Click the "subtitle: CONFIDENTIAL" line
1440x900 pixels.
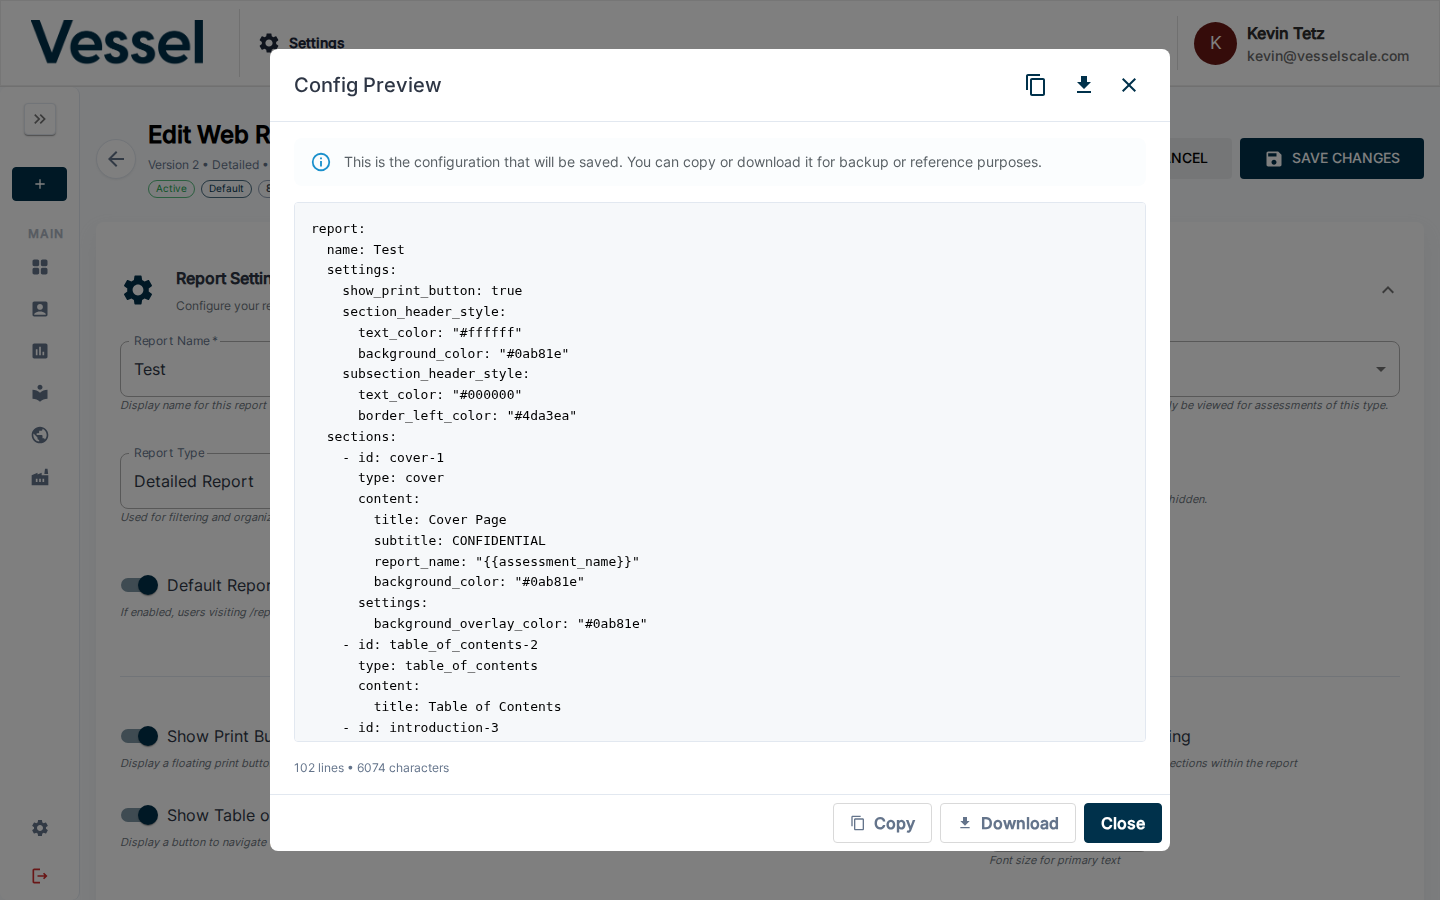[460, 540]
